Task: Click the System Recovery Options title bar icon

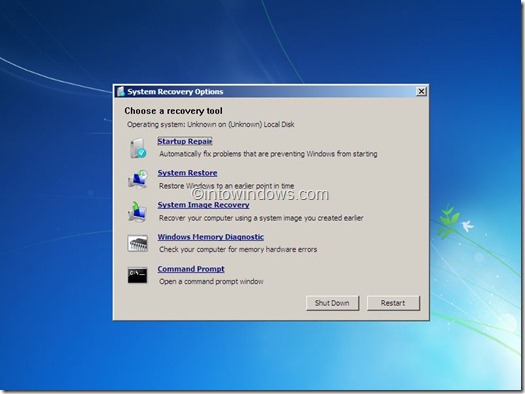Action: coord(121,91)
